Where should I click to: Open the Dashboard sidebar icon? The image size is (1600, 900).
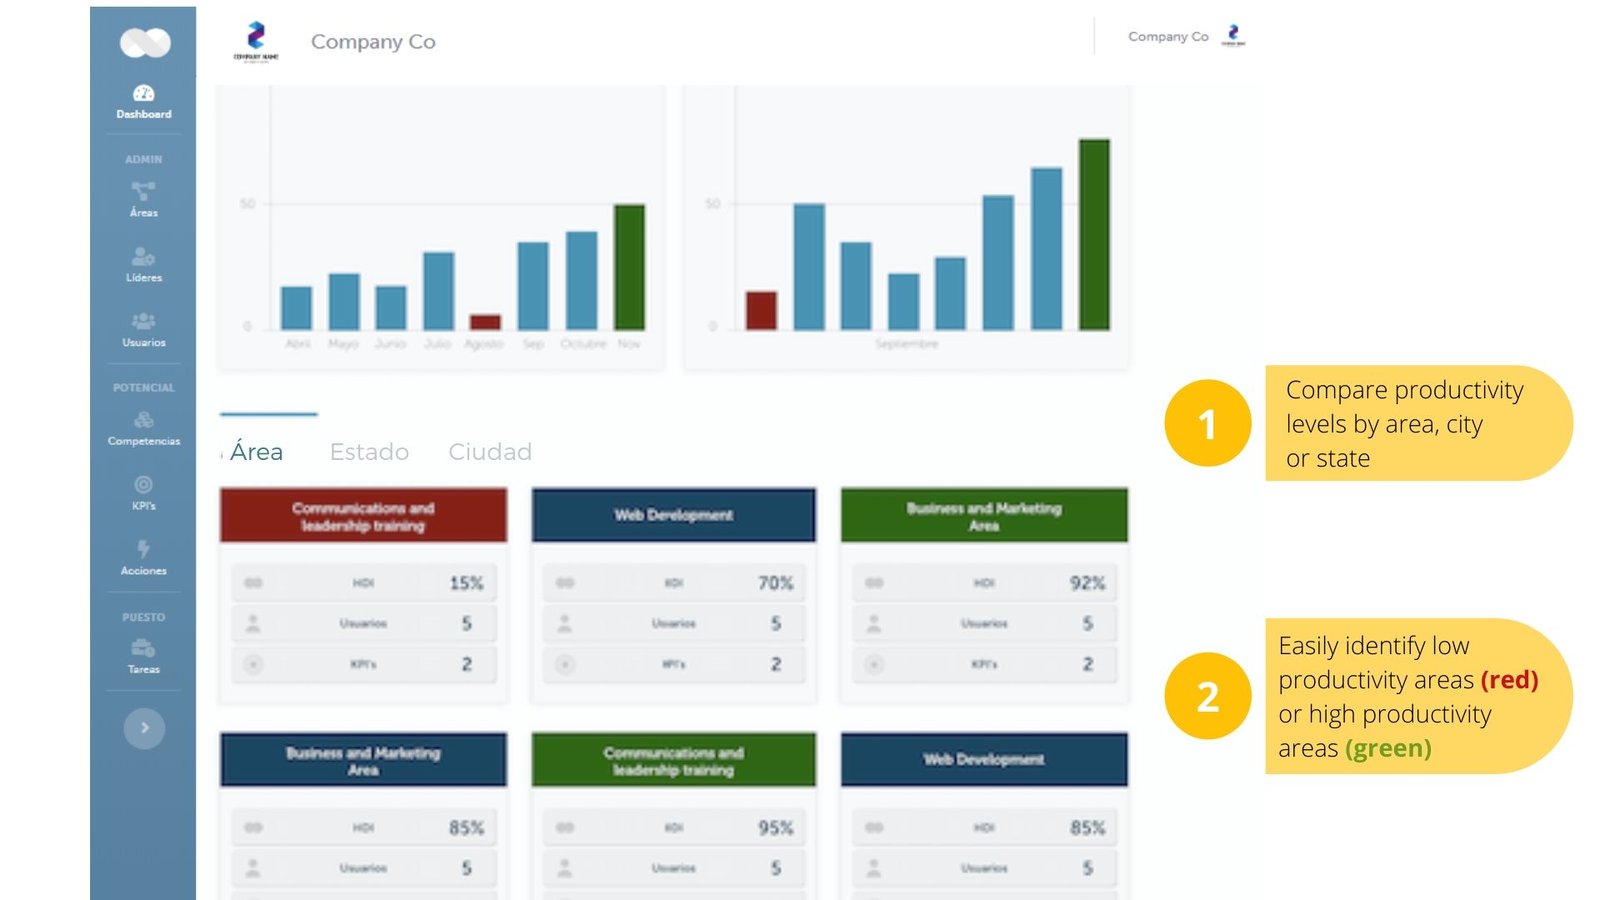[144, 93]
